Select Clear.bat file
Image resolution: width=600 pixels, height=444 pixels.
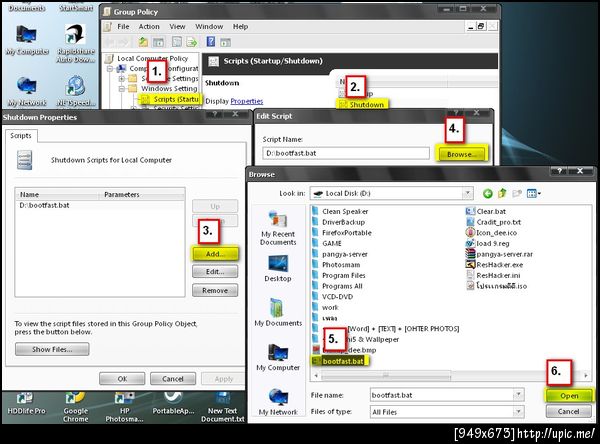(486, 211)
